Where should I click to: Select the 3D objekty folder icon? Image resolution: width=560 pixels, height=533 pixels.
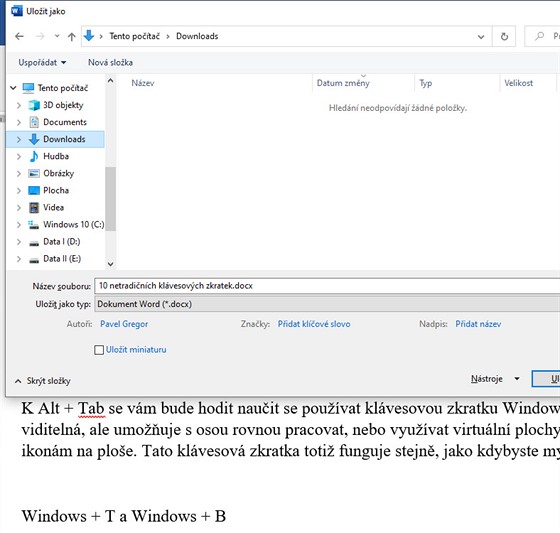34,105
